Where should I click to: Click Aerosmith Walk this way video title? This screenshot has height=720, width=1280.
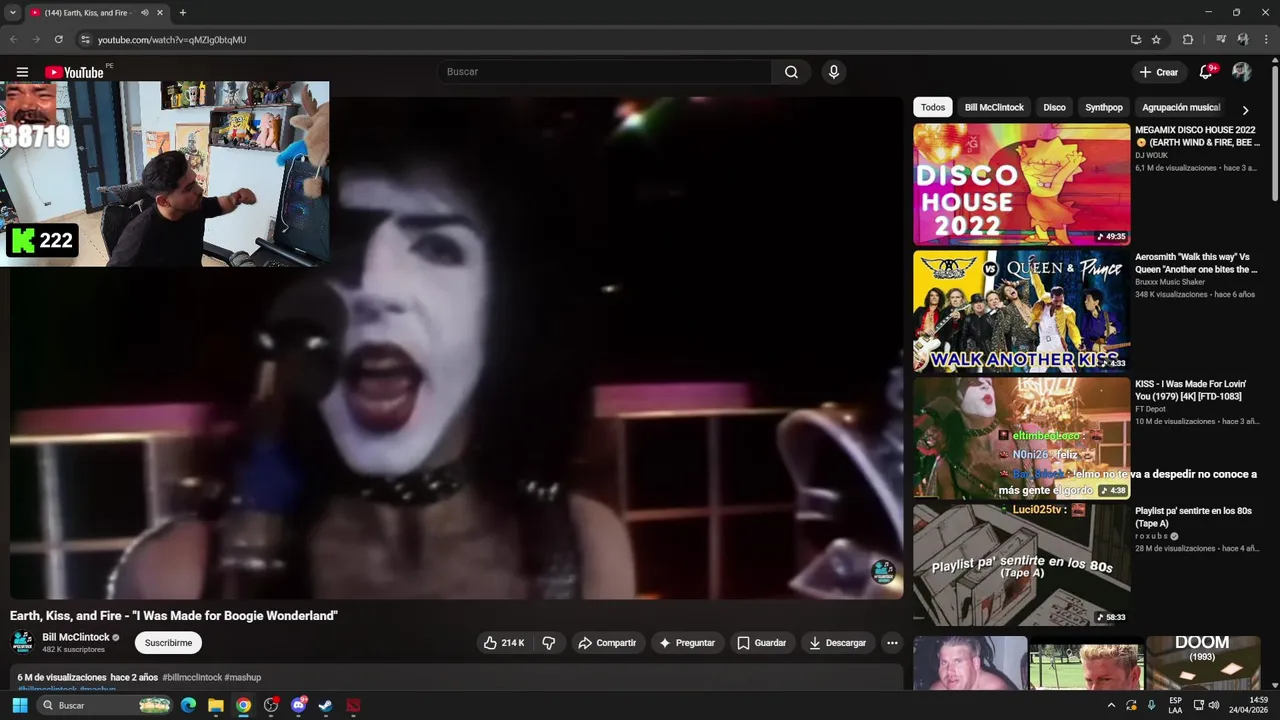pyautogui.click(x=1196, y=263)
